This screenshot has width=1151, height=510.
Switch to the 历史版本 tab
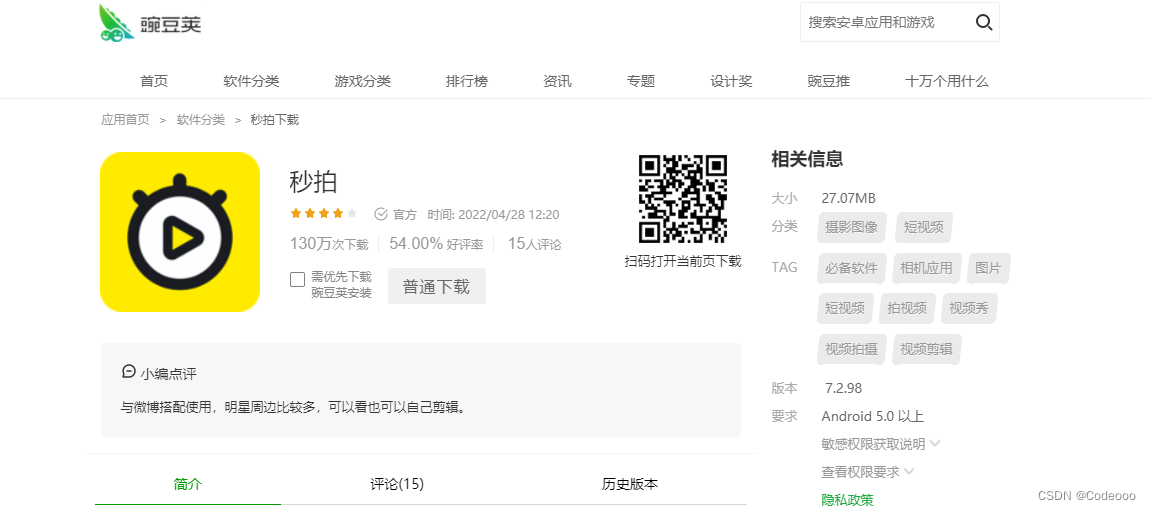[630, 484]
